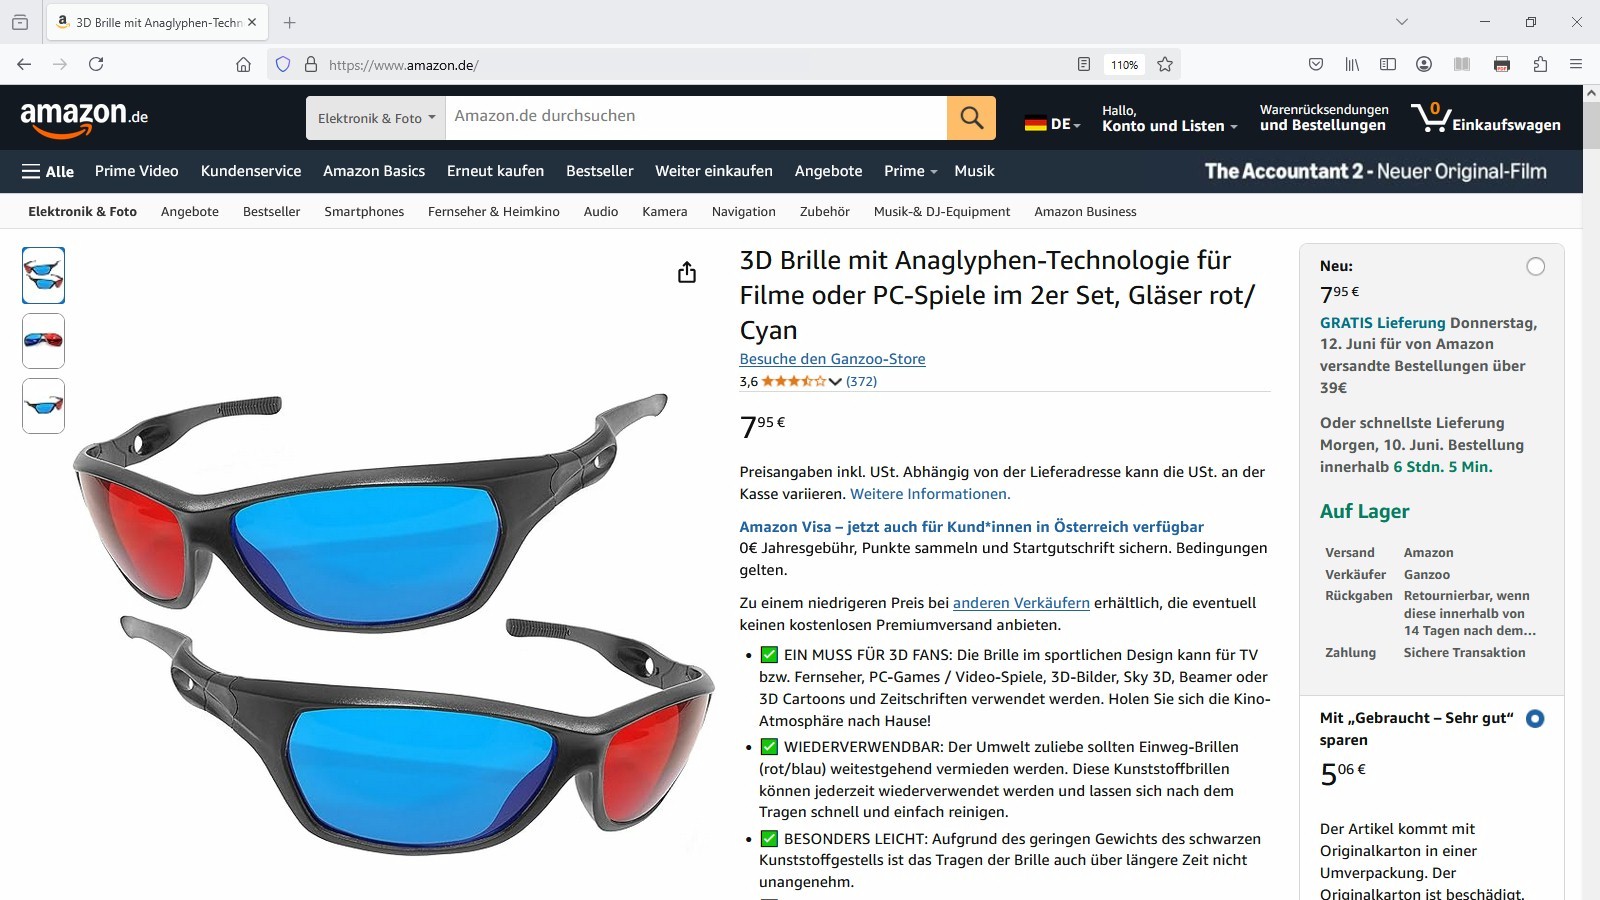The height and width of the screenshot is (900, 1600).
Task: Expand the Elektronik & Foto search category dropdown
Action: 376,118
